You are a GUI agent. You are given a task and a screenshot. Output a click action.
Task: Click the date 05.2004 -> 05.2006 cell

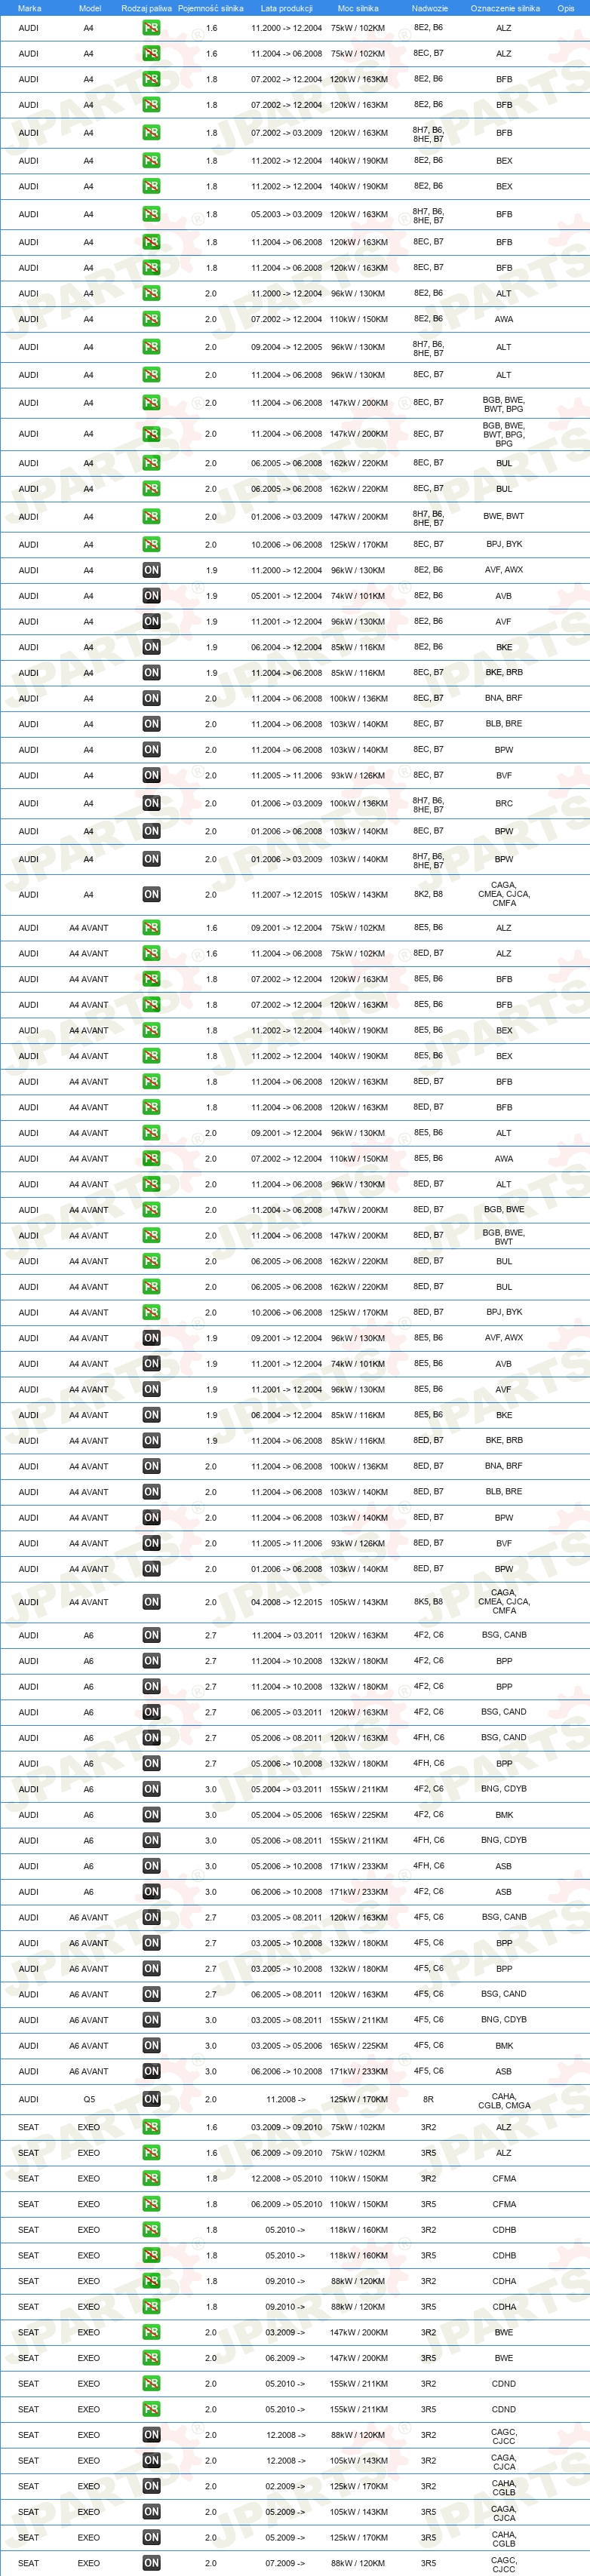[287, 1814]
